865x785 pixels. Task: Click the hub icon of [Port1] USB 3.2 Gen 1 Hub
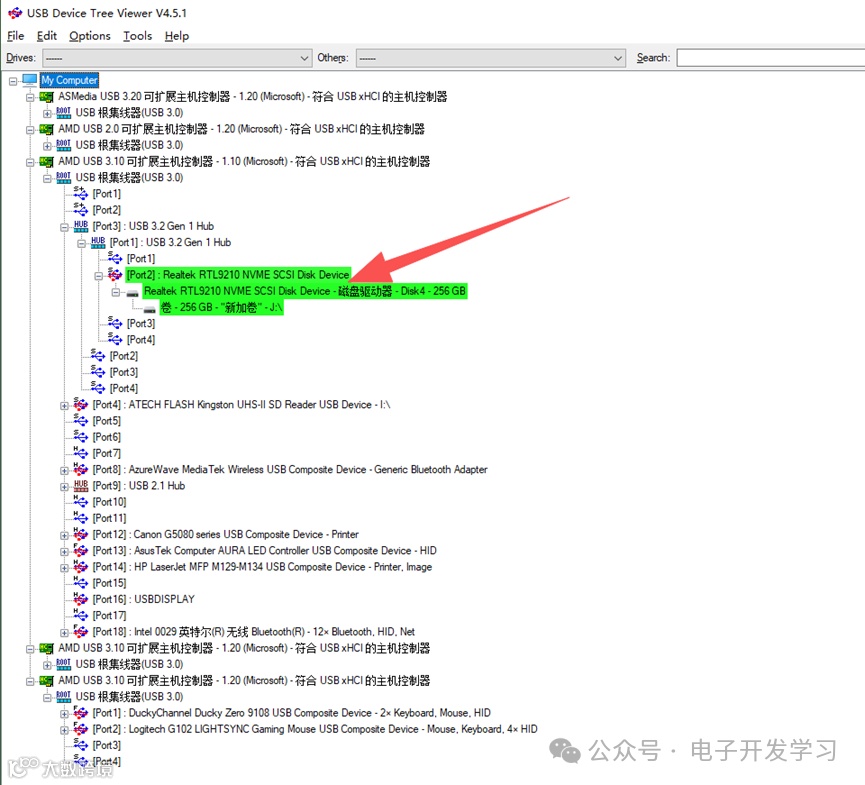tap(98, 242)
